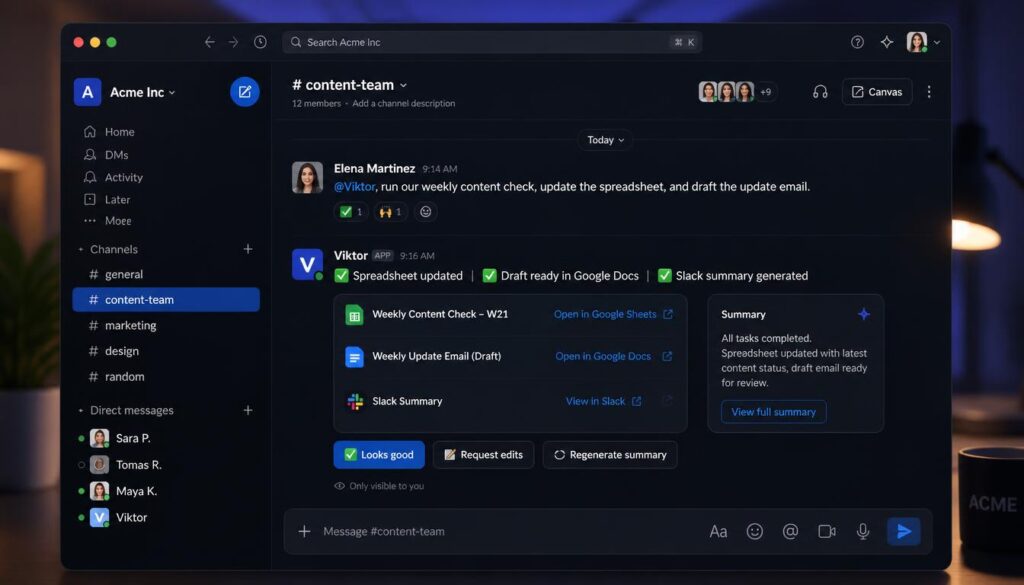The height and width of the screenshot is (585, 1024).
Task: Click View full summary button
Action: coord(773,412)
